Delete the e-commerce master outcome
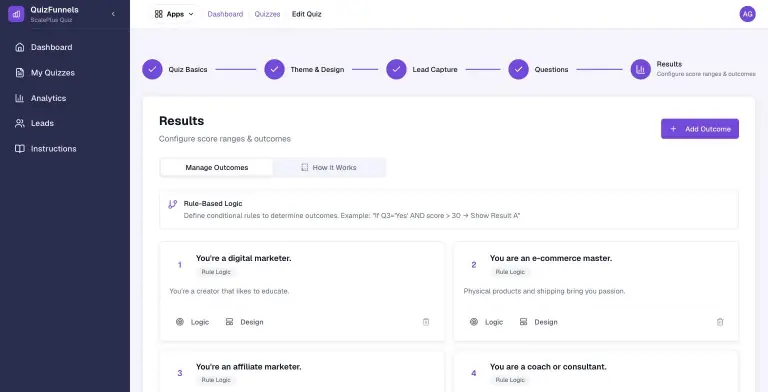 720,322
